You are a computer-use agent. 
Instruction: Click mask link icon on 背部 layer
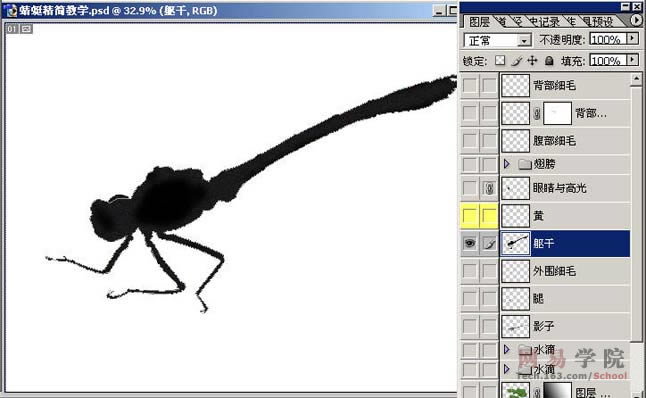click(x=536, y=113)
